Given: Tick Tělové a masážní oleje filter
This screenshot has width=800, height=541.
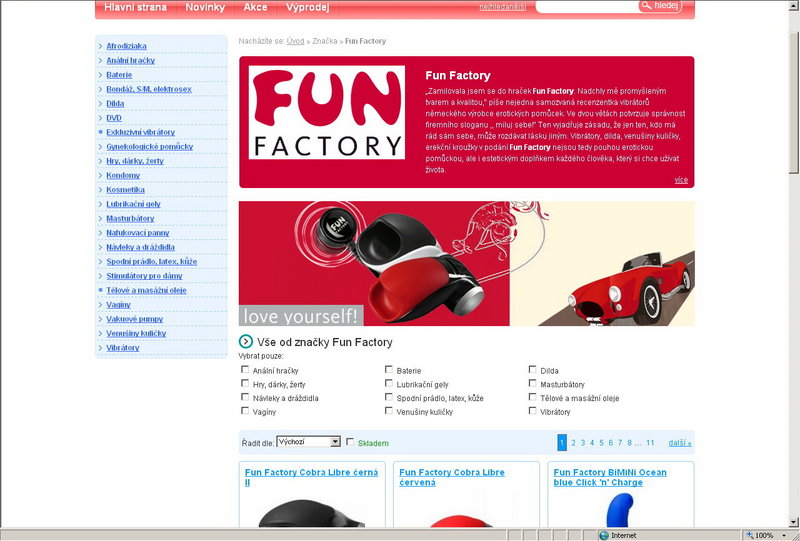Looking at the screenshot, I should (533, 397).
